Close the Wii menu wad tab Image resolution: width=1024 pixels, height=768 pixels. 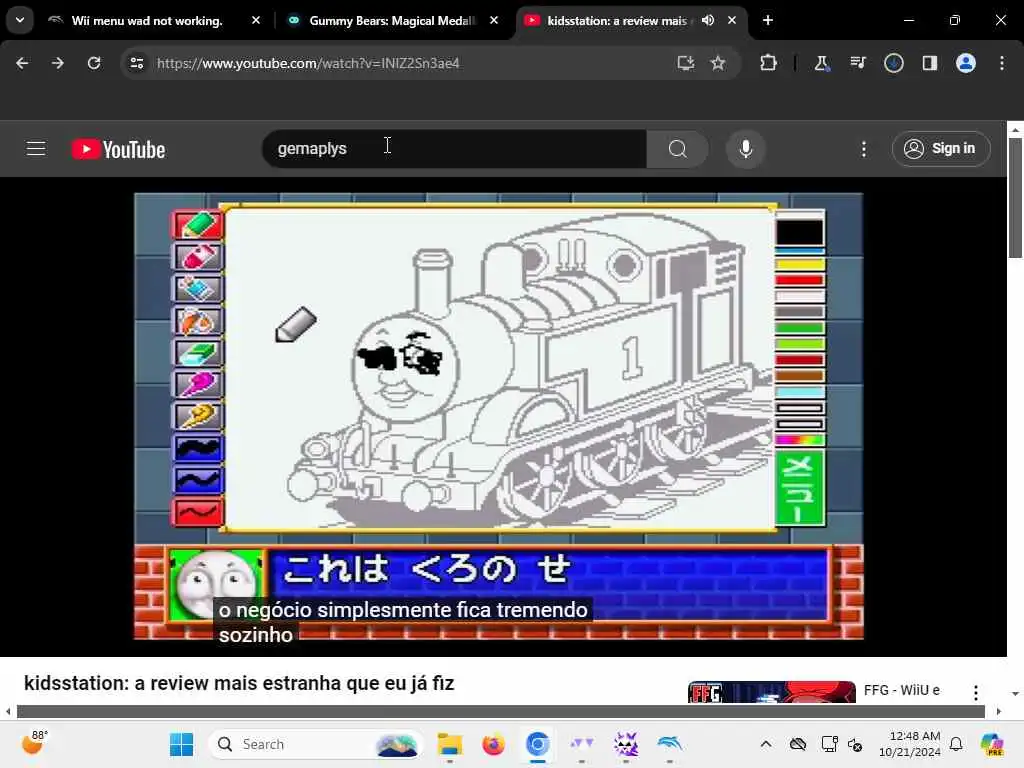[x=256, y=20]
